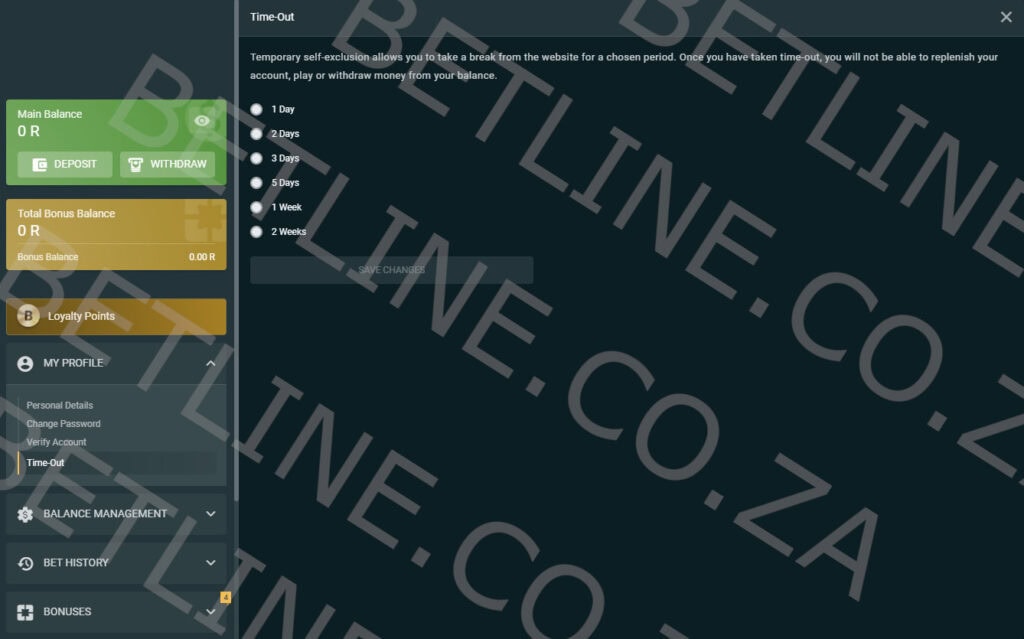Close the Time-Out panel
1024x639 pixels.
point(1006,17)
